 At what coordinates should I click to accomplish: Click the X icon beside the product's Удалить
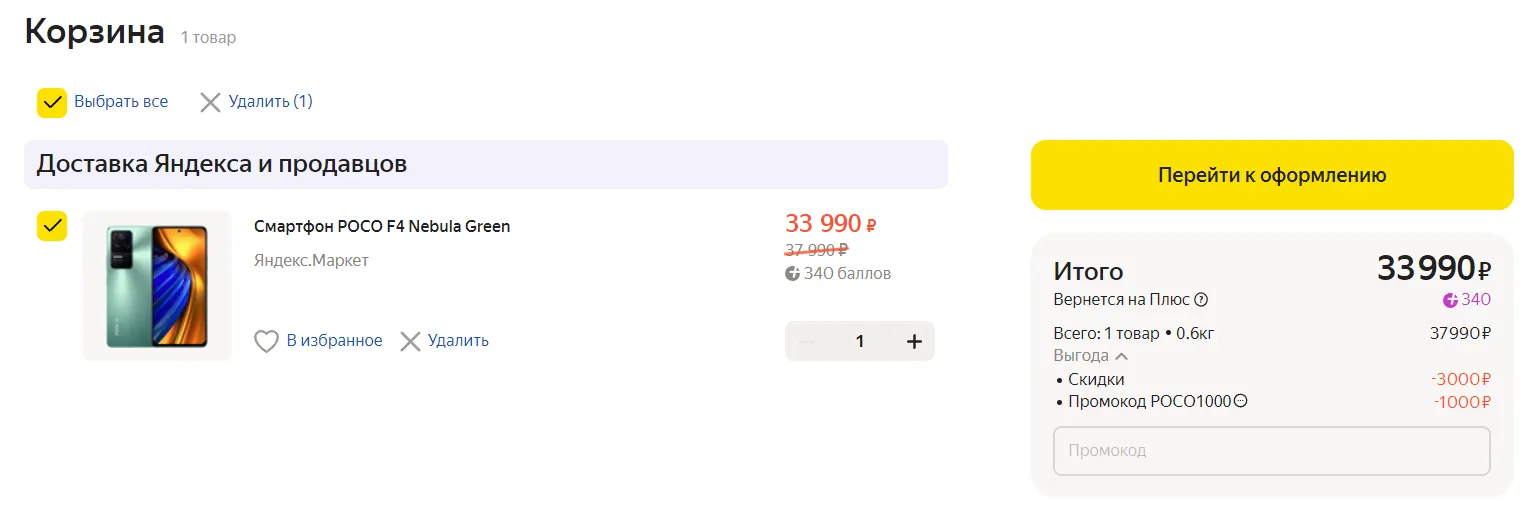click(x=410, y=342)
